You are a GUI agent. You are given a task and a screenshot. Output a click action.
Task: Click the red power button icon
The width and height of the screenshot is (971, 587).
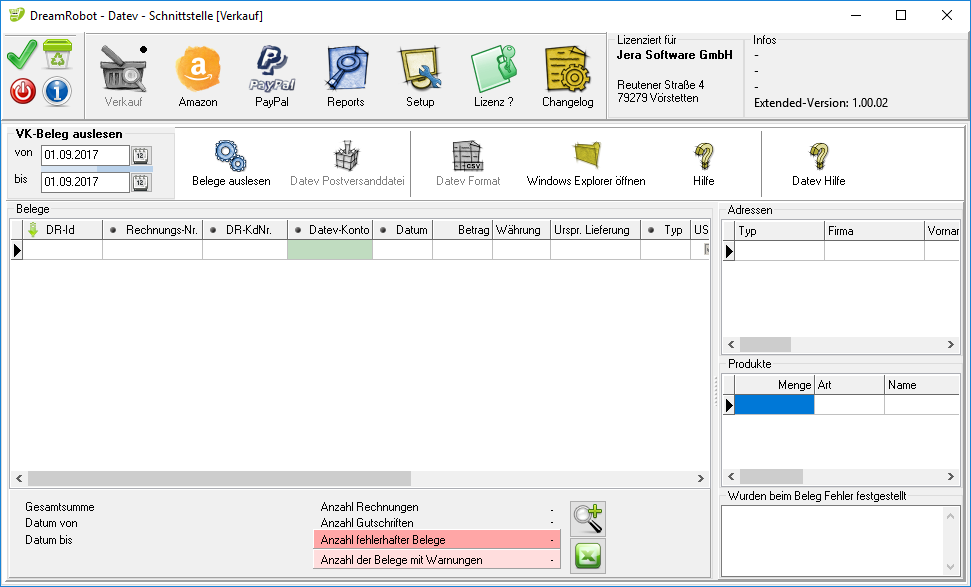pyautogui.click(x=23, y=91)
